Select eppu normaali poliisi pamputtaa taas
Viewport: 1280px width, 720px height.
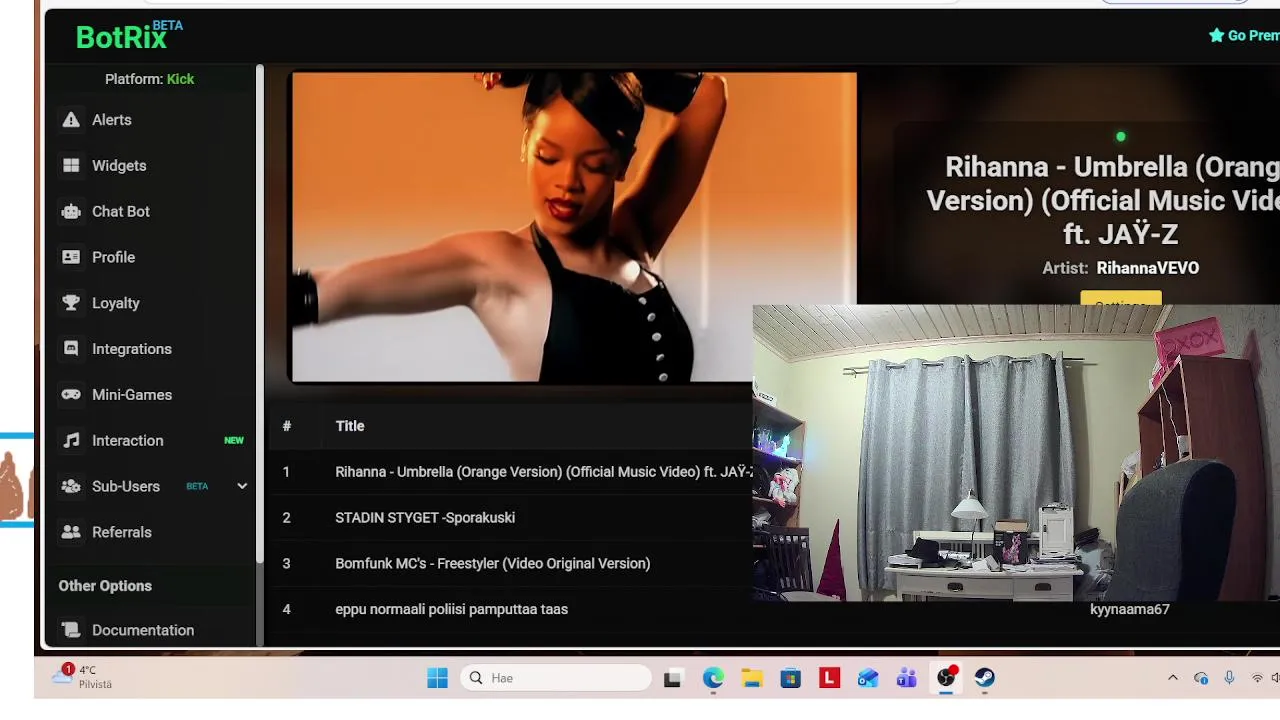pyautogui.click(x=510, y=609)
